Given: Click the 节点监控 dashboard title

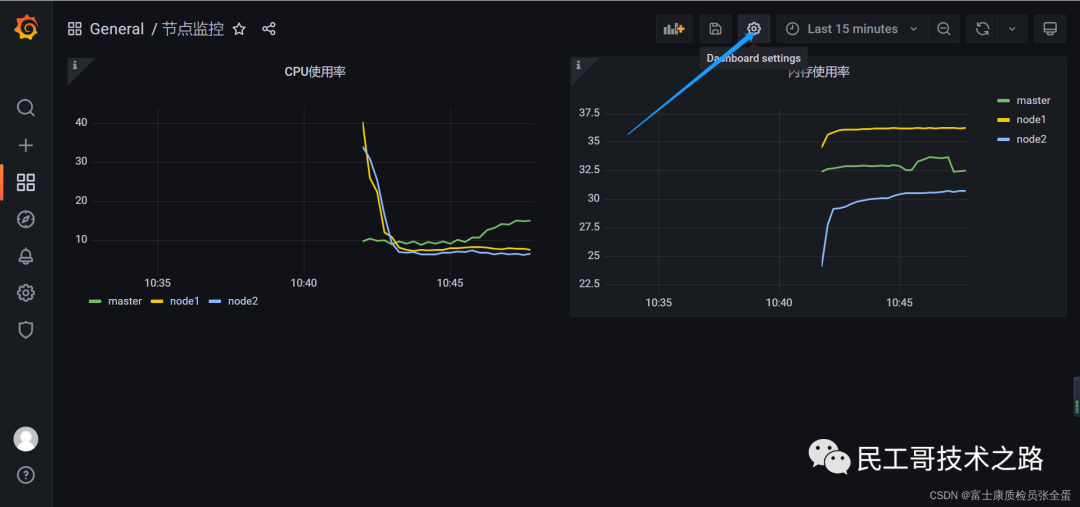Looking at the screenshot, I should [x=193, y=29].
